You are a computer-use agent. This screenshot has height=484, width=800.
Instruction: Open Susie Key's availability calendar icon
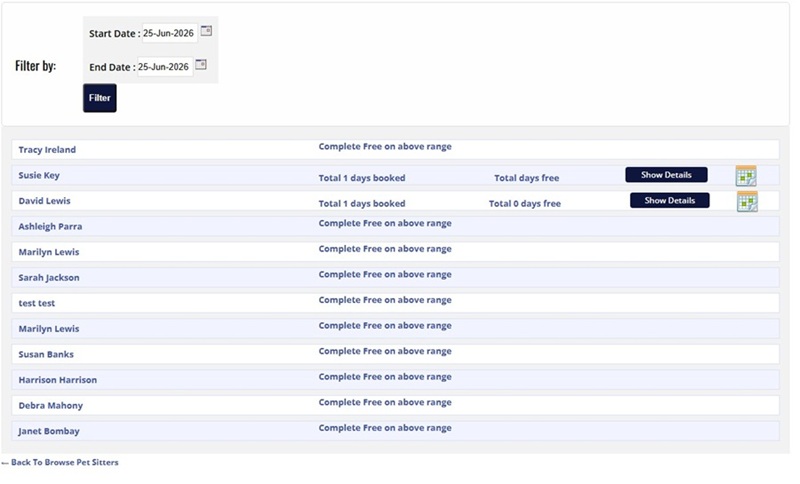click(x=746, y=175)
